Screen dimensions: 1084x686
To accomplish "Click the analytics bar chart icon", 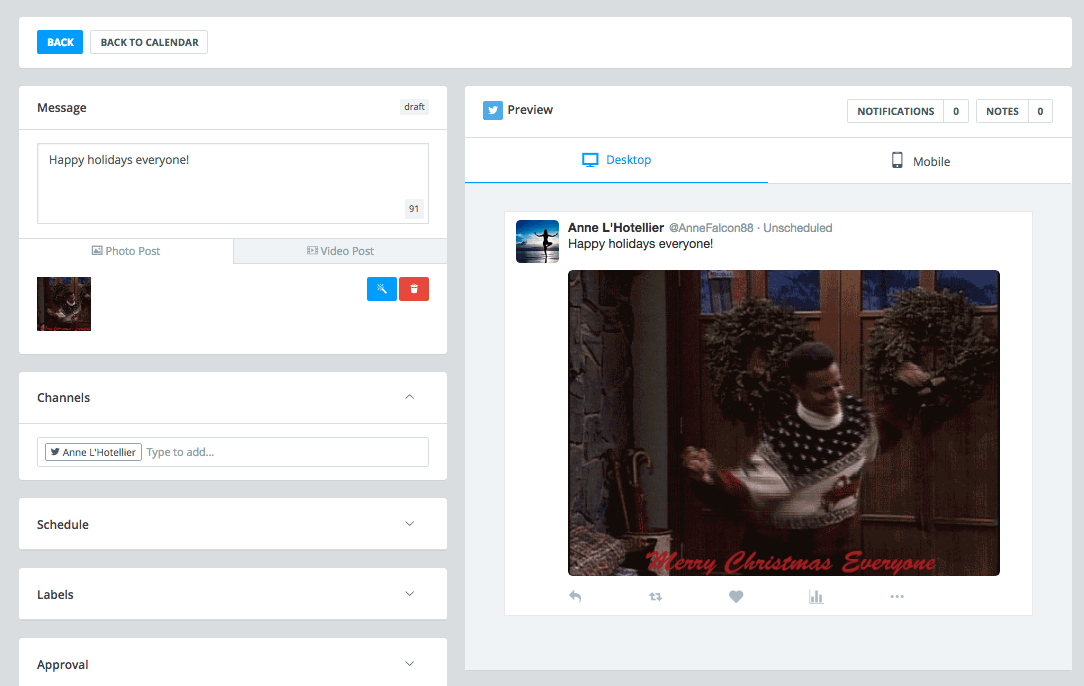I will pos(816,596).
